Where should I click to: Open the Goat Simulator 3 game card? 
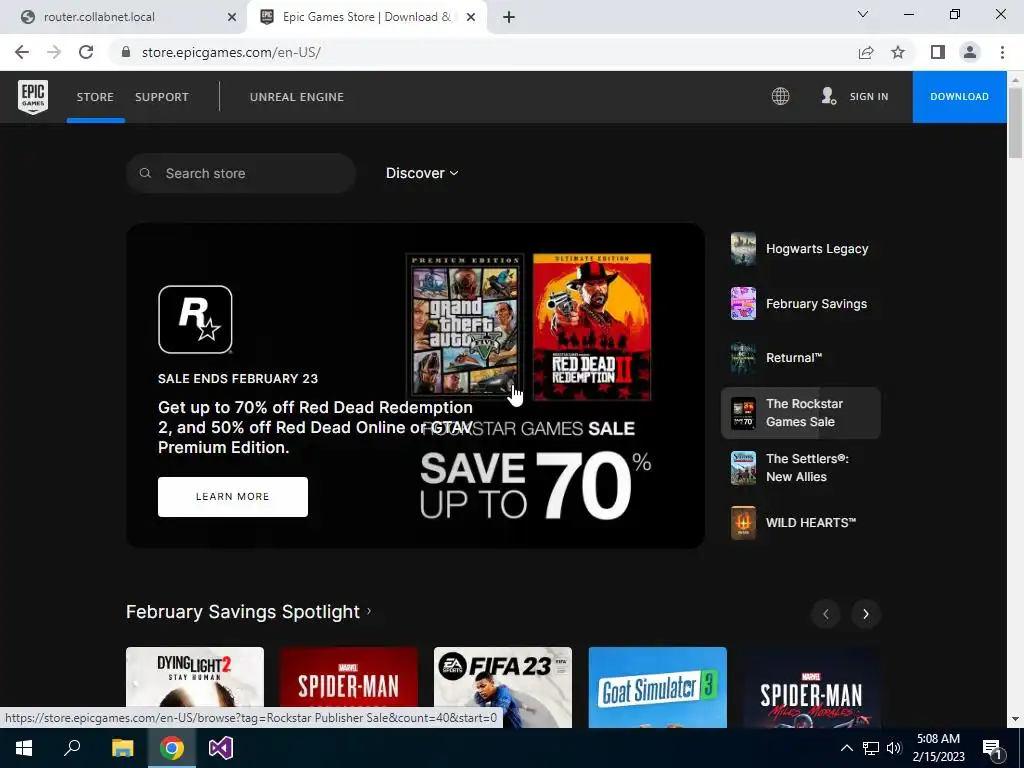tap(658, 687)
